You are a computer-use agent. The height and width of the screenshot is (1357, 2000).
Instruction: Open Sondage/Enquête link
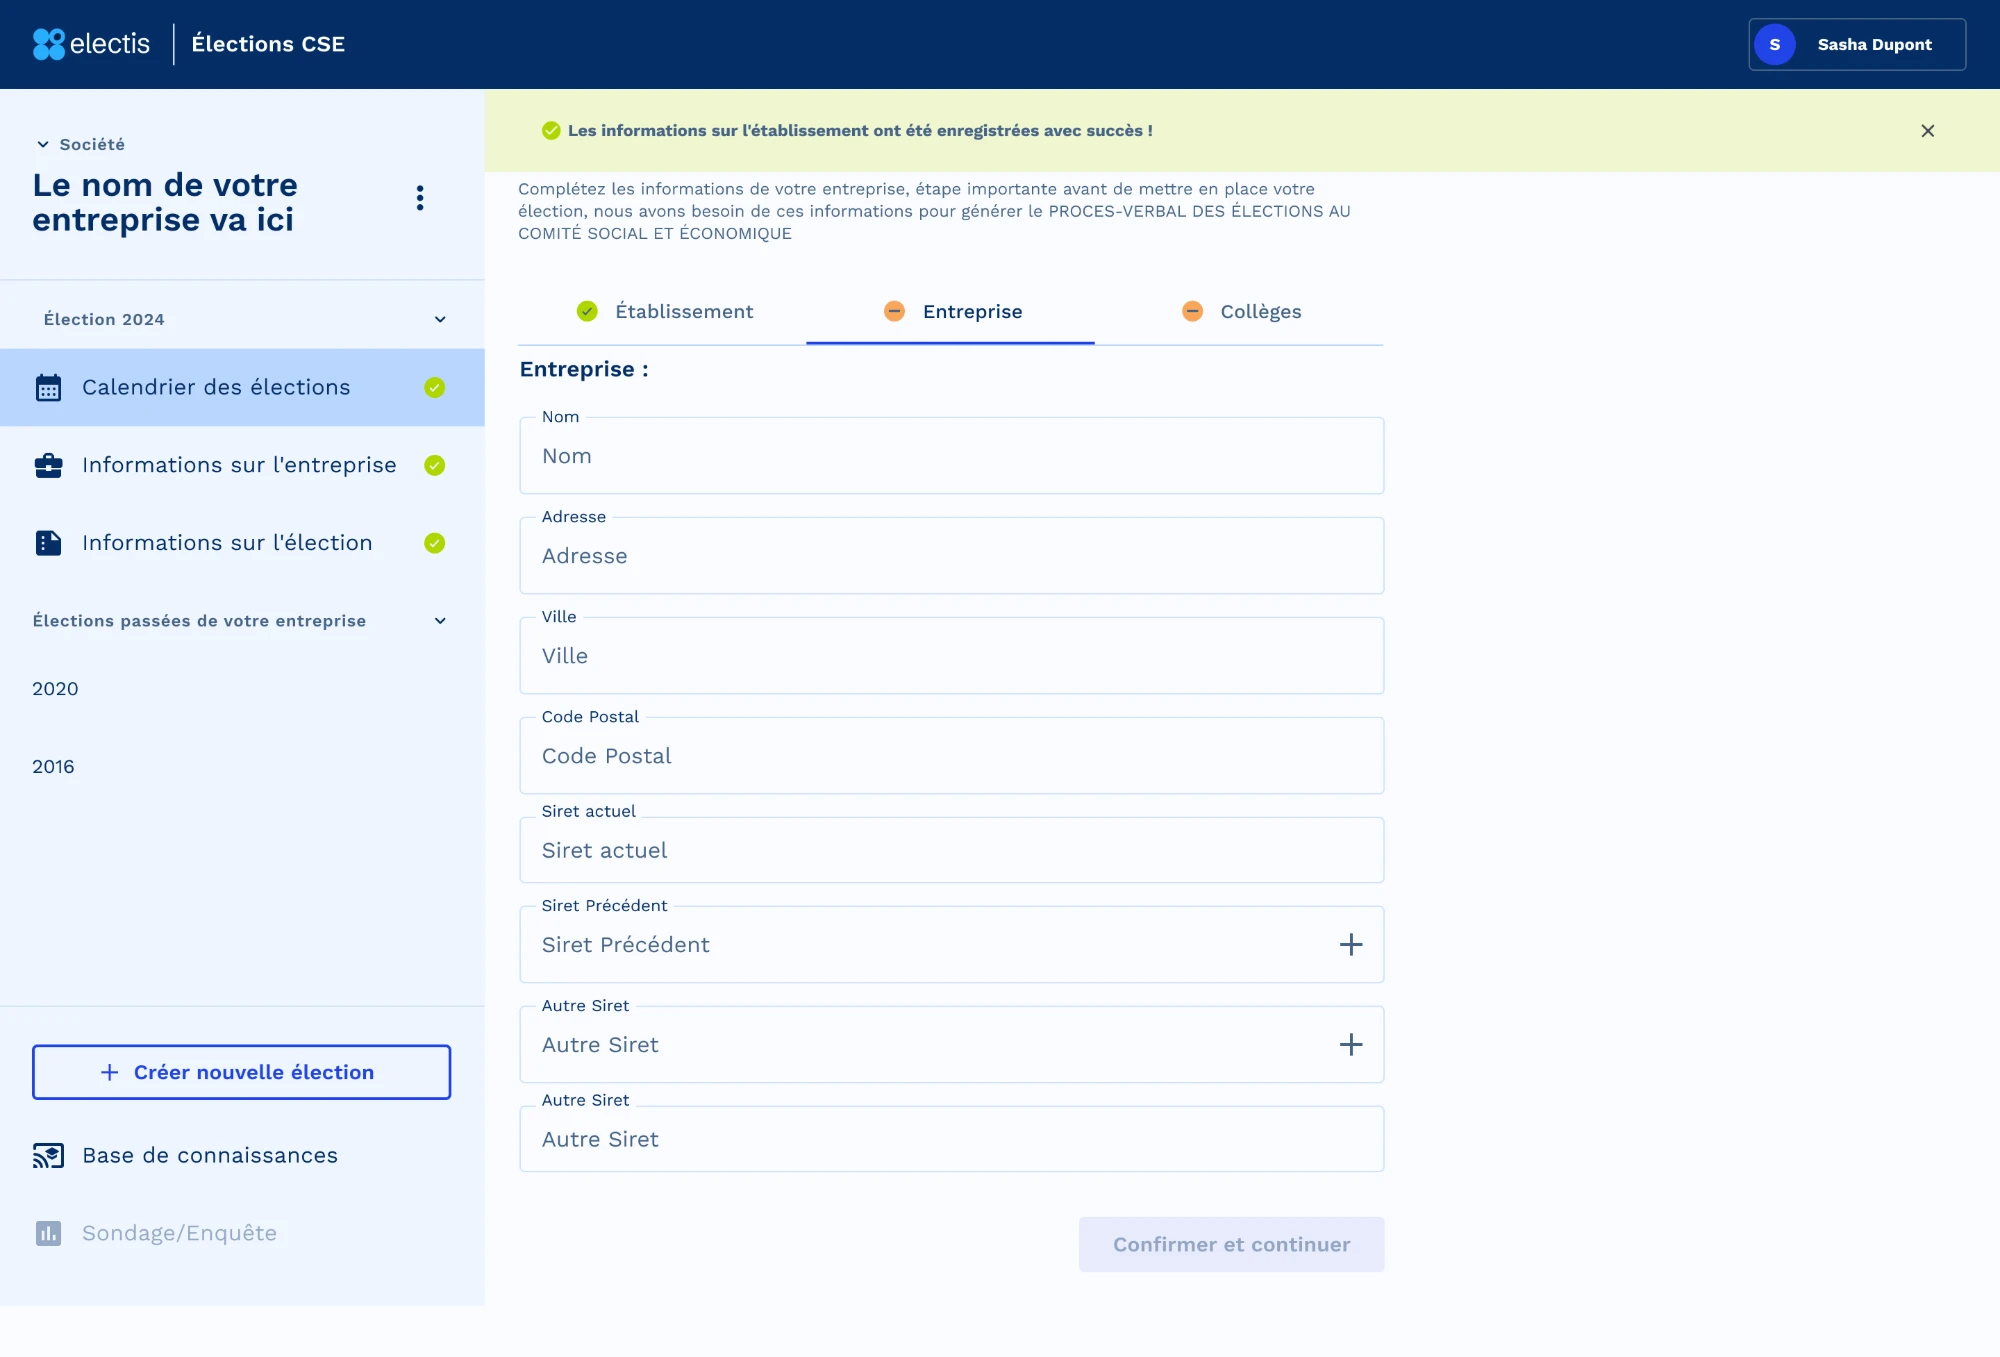(179, 1234)
